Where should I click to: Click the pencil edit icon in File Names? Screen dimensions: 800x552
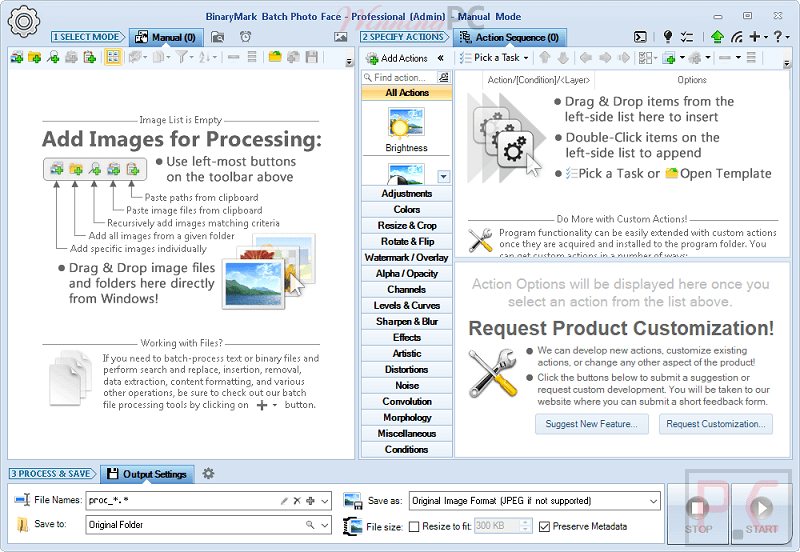[x=284, y=501]
